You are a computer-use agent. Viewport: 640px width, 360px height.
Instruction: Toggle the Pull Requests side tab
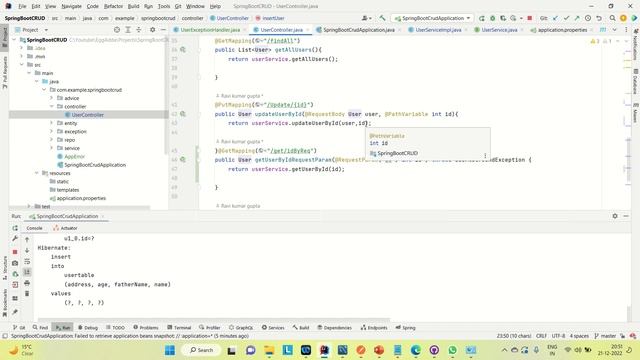pos(4,73)
